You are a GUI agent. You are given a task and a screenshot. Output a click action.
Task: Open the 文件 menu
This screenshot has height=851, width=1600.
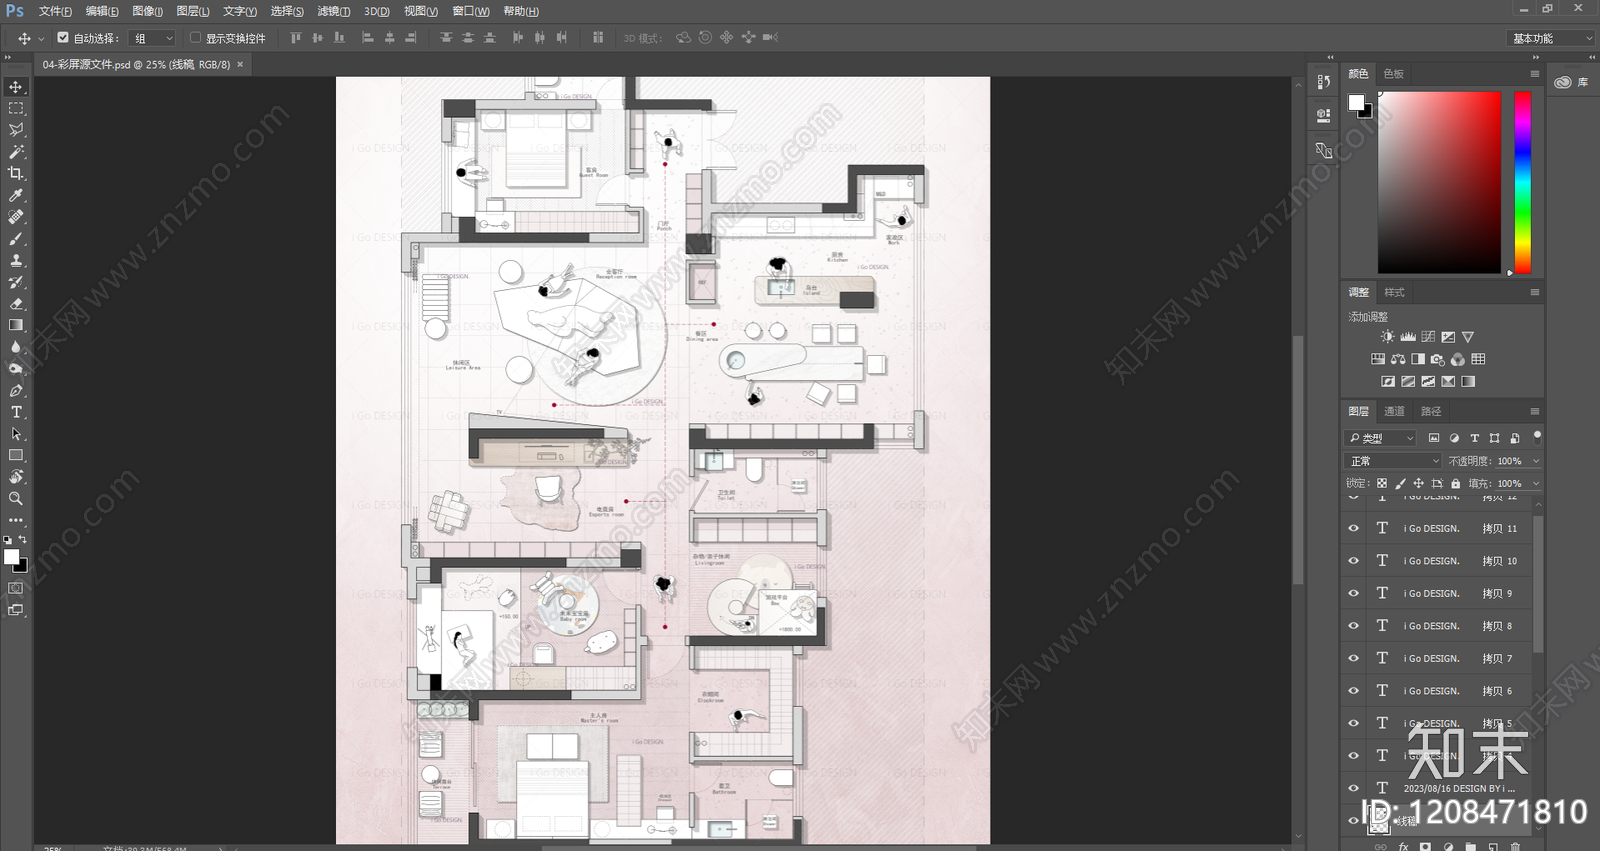[55, 11]
